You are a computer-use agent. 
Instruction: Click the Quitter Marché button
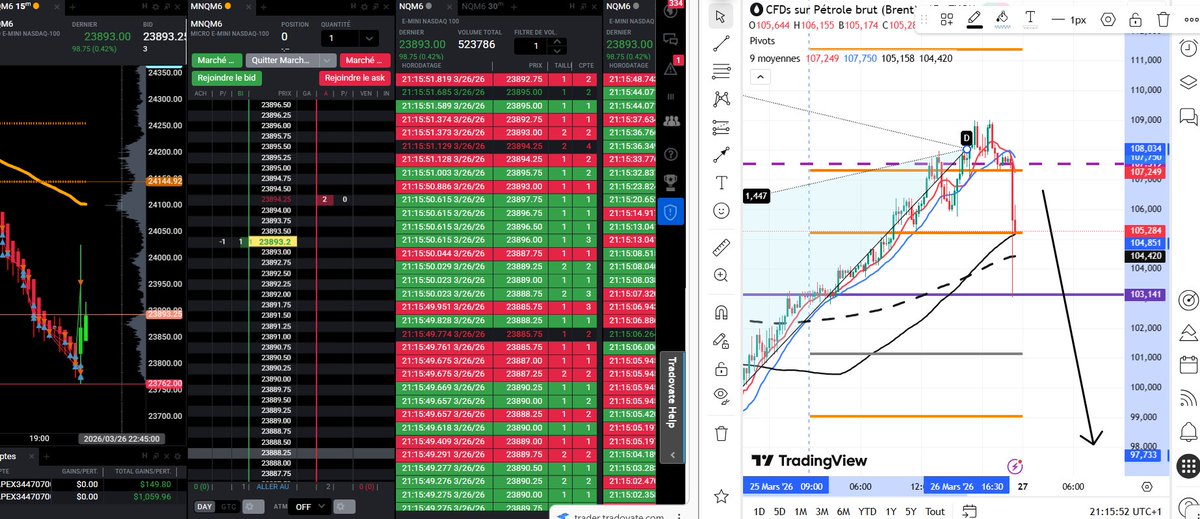click(x=284, y=60)
